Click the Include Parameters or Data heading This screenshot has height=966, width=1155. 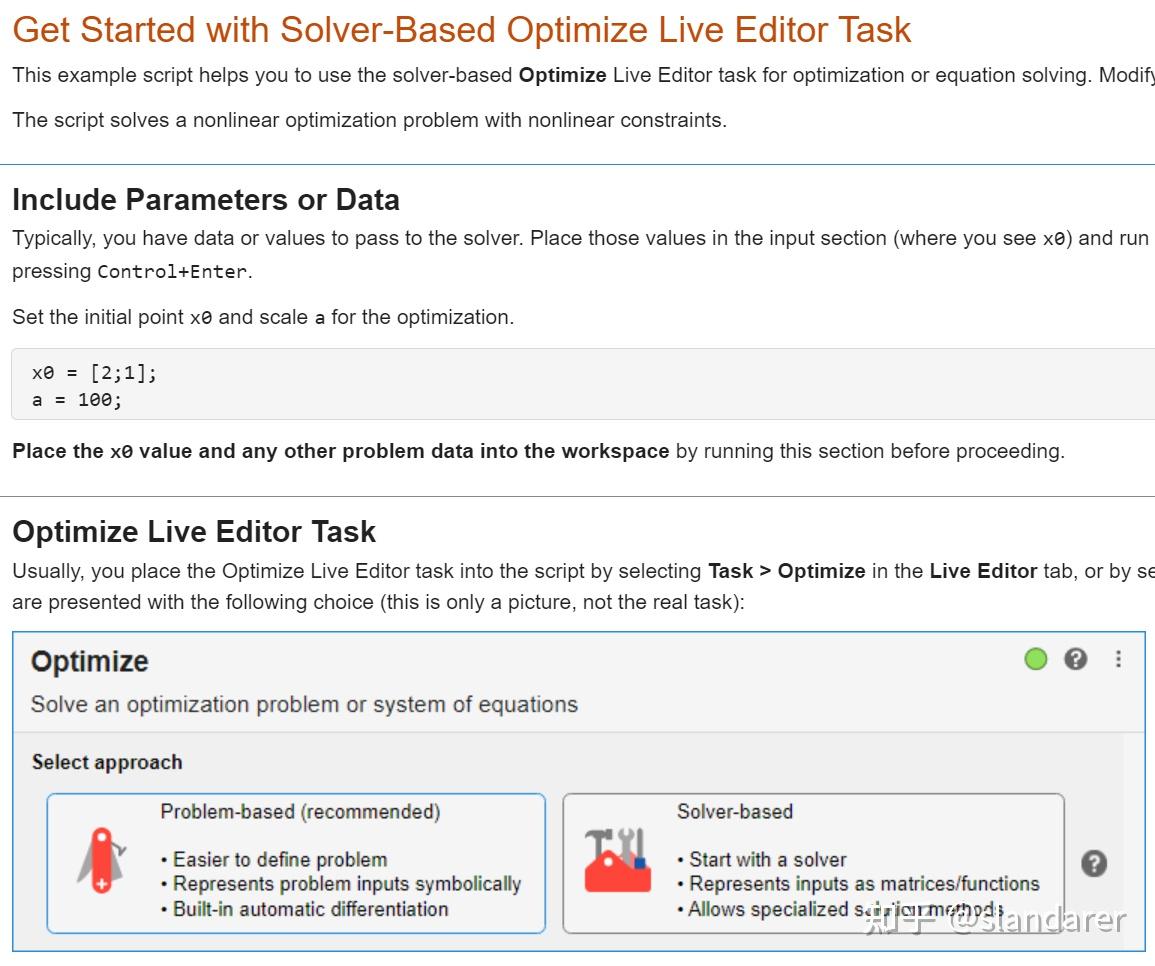pyautogui.click(x=205, y=200)
